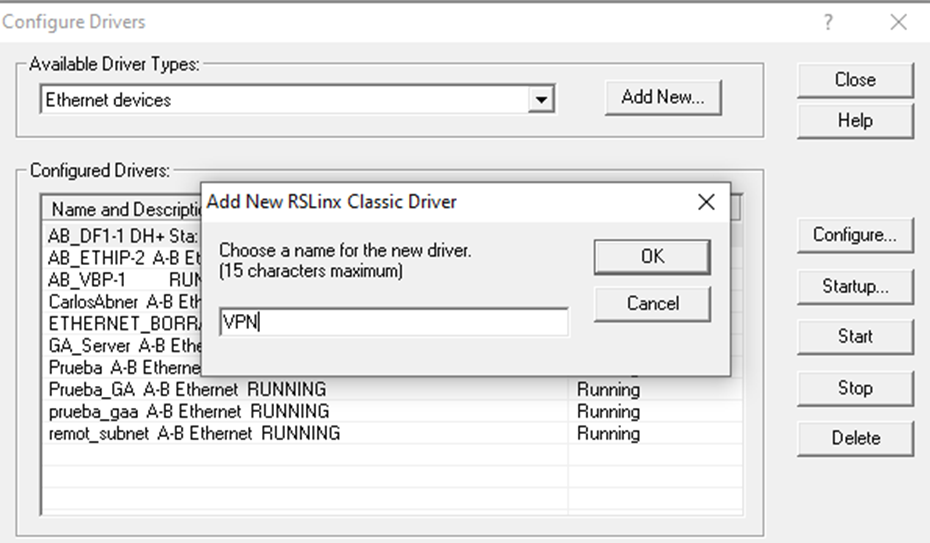Image resolution: width=930 pixels, height=543 pixels.
Task: Select the prueba_gaa A-B Ethernet driver row
Action: 188,411
